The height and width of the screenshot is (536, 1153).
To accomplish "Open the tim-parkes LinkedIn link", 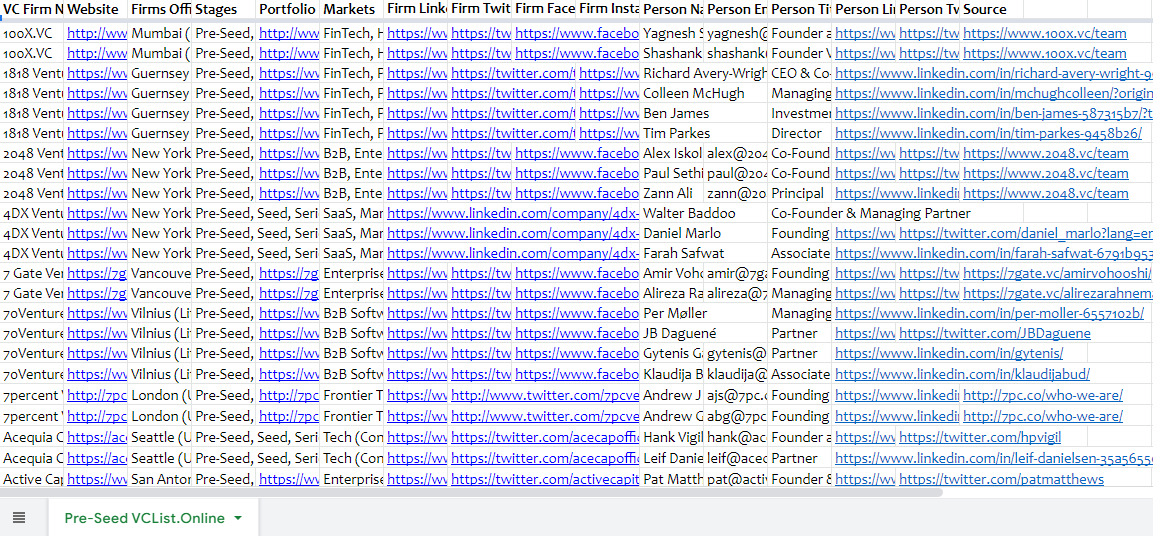I will (x=988, y=133).
